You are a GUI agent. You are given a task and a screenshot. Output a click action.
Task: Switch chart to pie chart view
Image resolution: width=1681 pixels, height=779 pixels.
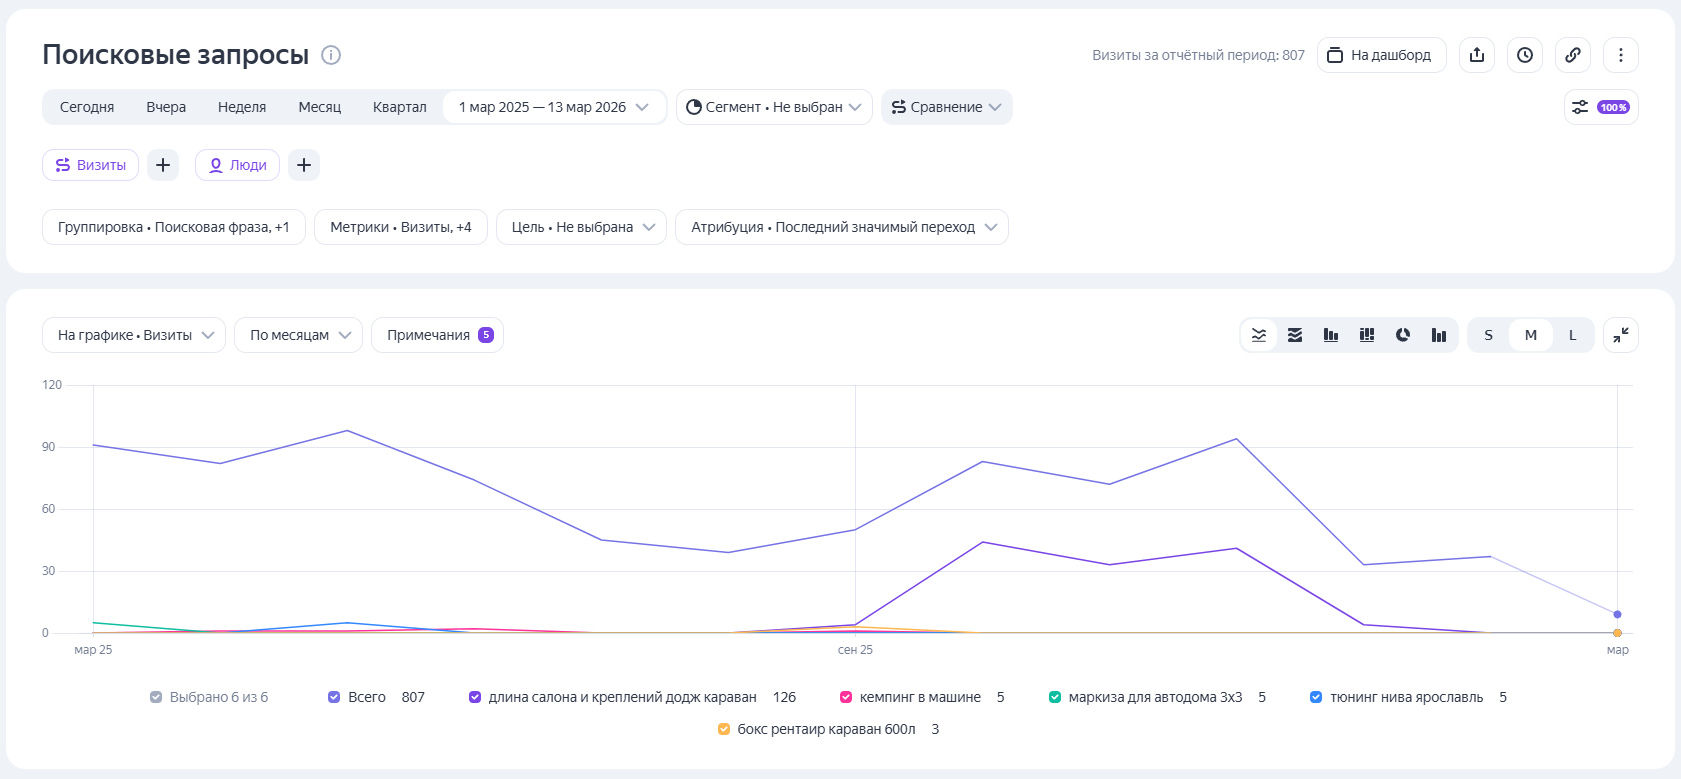[1403, 335]
